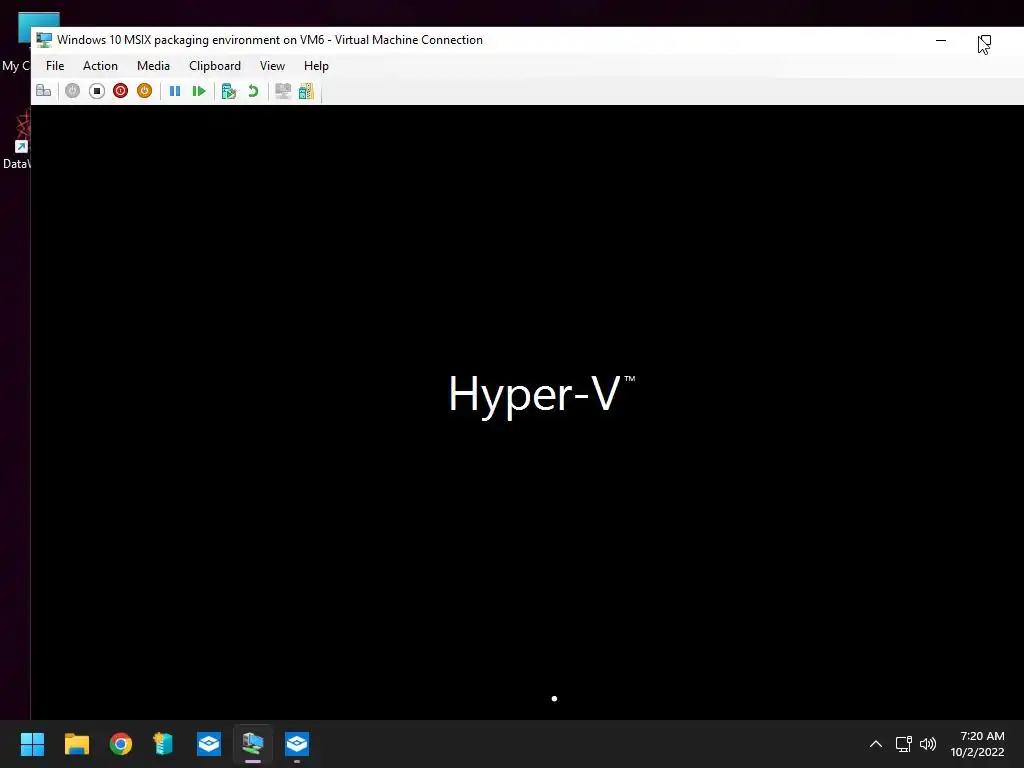Select the active VM connection taskbar icon
Viewport: 1024px width, 768px height.
253,744
